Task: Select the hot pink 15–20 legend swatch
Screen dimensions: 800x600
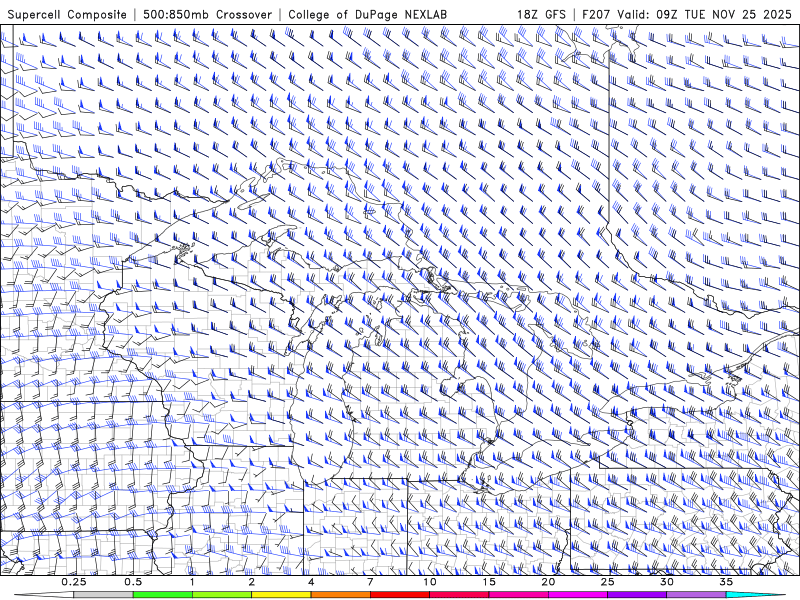Action: pyautogui.click(x=518, y=595)
